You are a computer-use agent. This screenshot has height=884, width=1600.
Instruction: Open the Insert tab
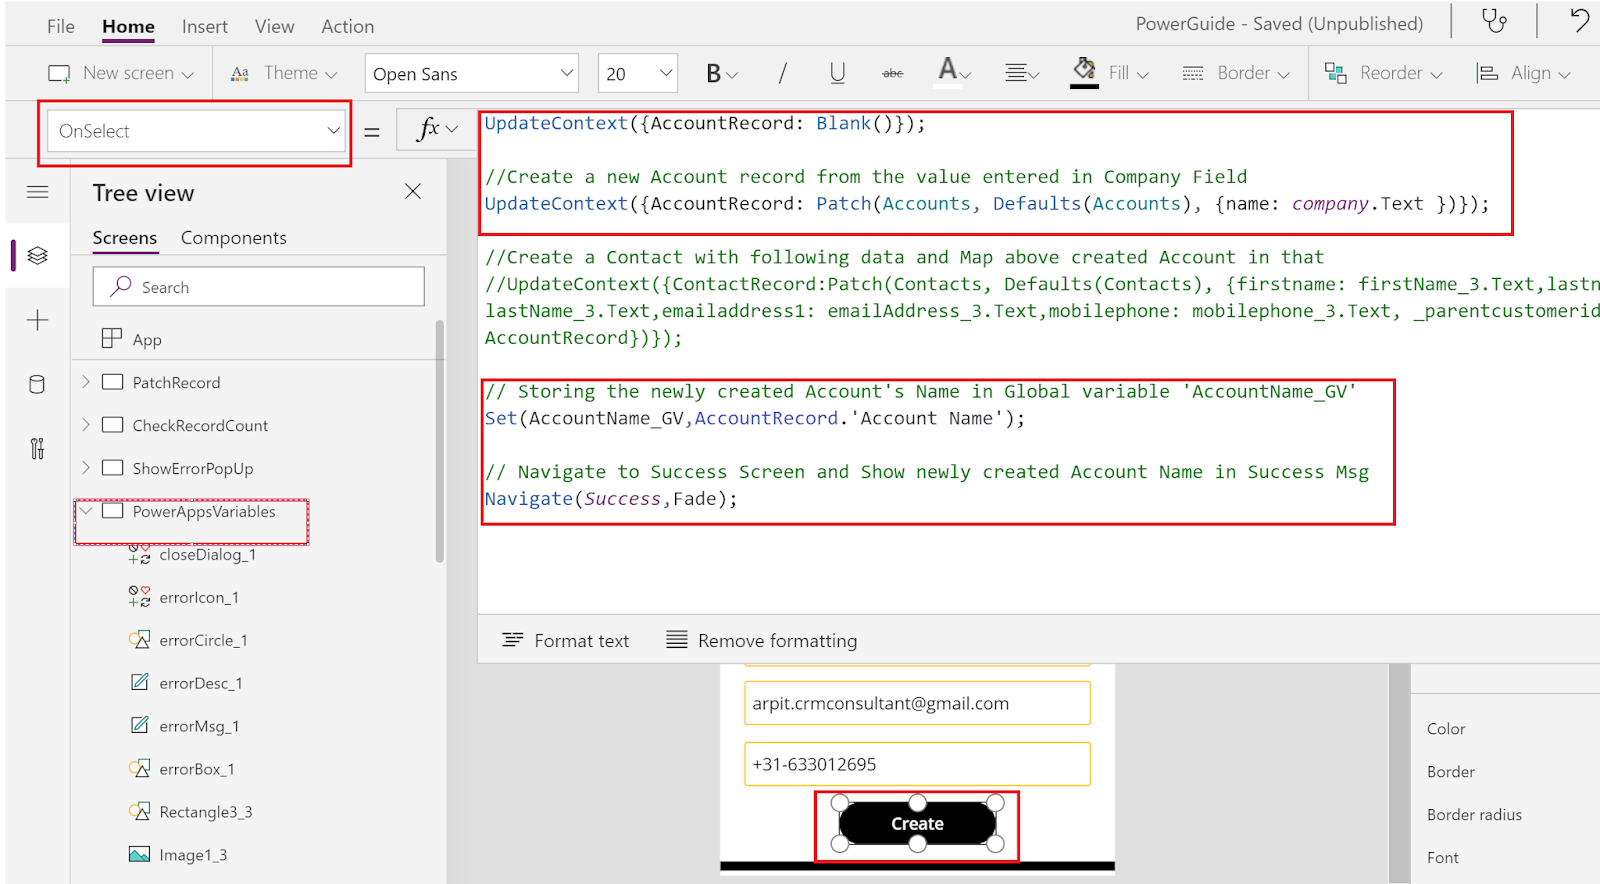[205, 26]
